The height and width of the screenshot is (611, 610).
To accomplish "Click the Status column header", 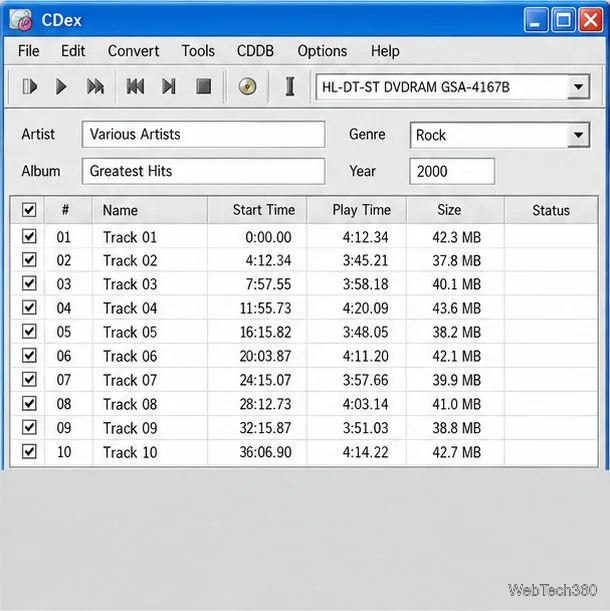I will (x=551, y=210).
